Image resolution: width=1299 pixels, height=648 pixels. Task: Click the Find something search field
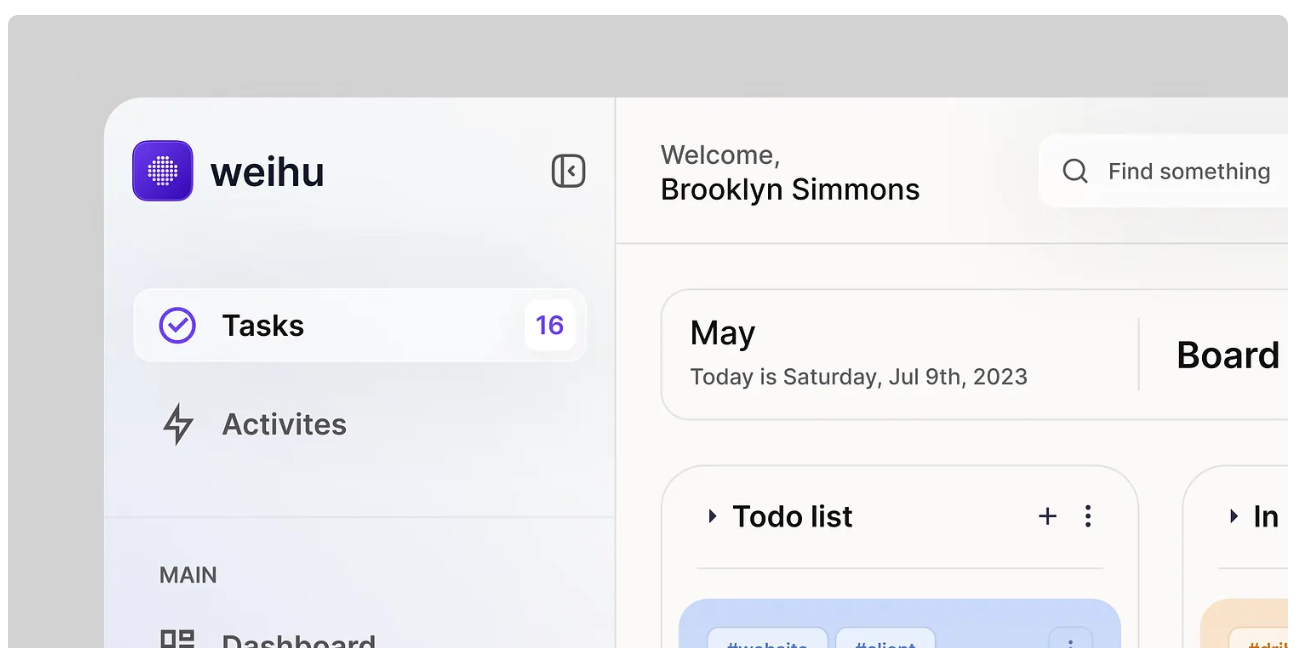click(1188, 171)
